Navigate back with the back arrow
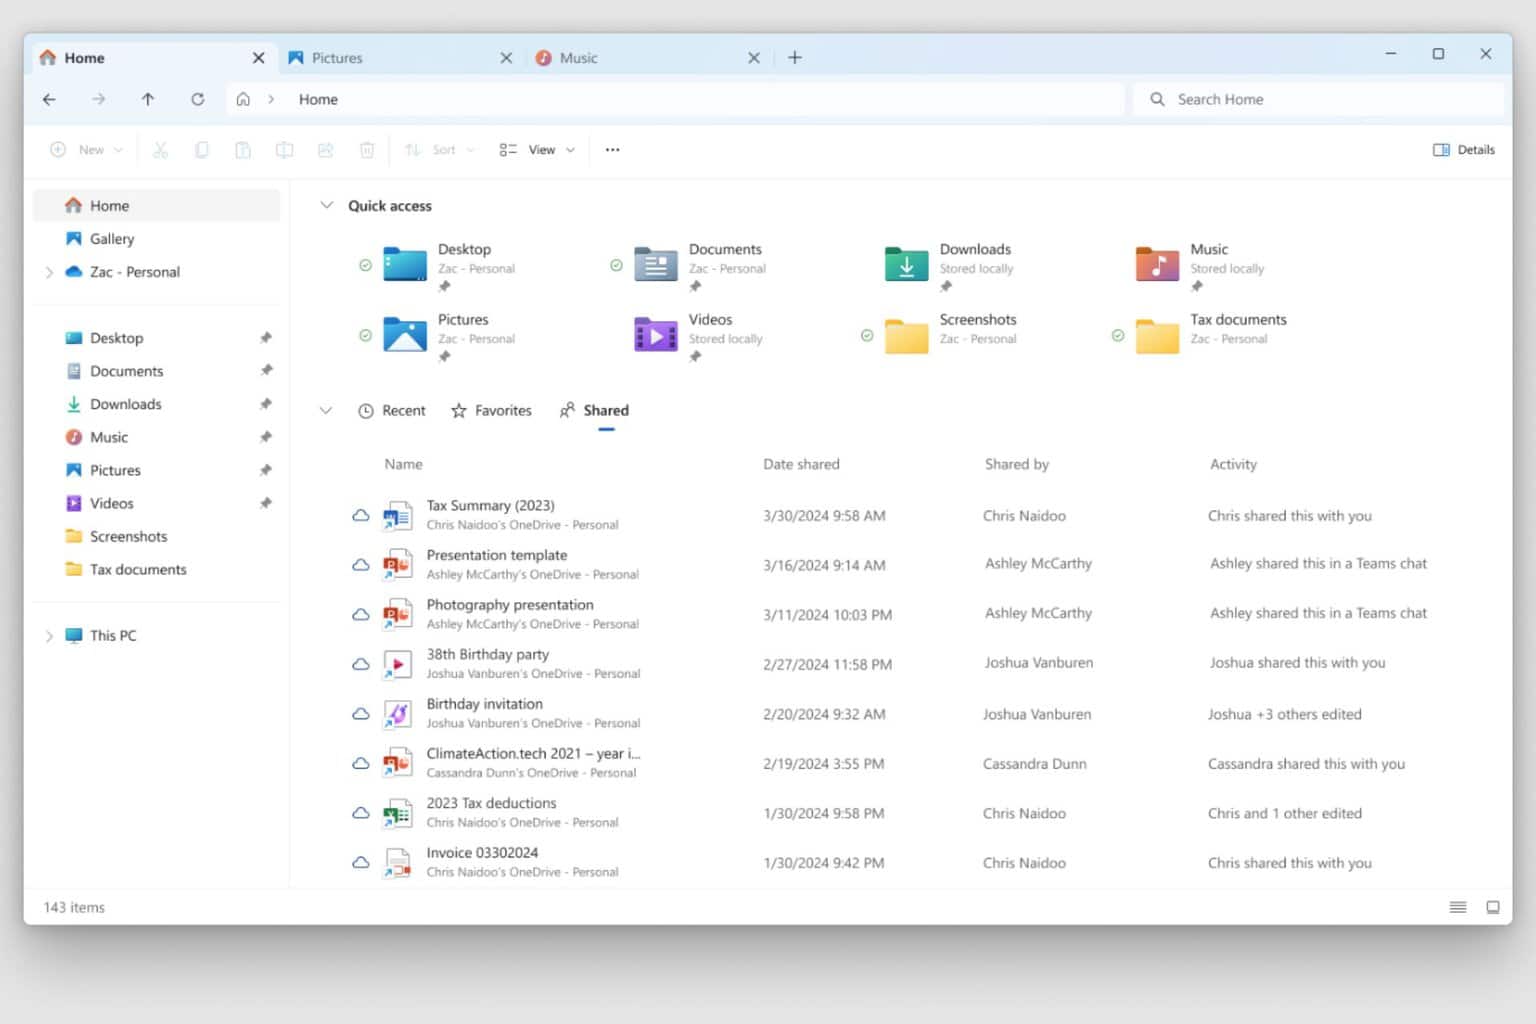 tap(49, 99)
